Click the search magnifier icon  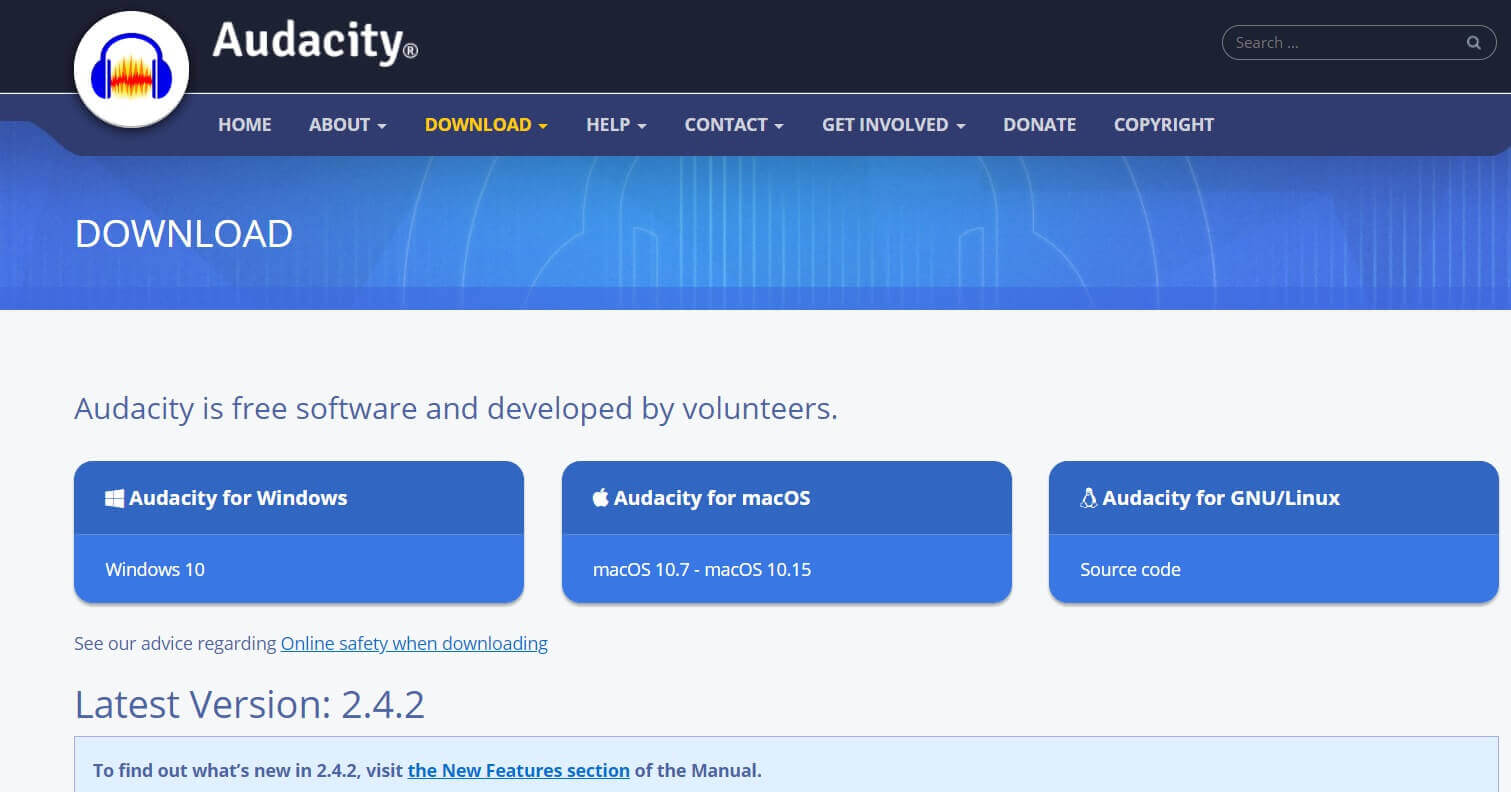(x=1473, y=43)
